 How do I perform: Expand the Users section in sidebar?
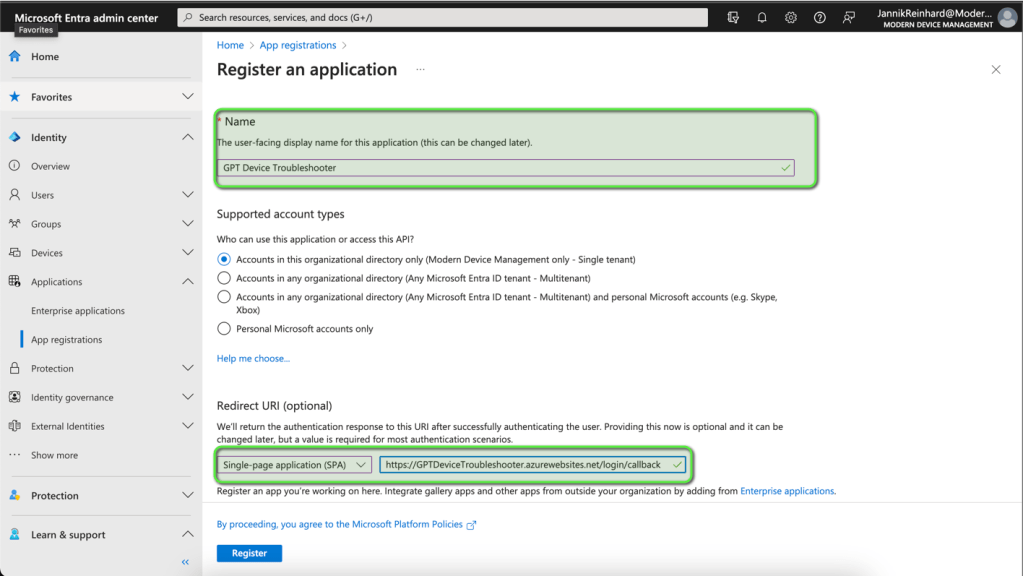187,195
